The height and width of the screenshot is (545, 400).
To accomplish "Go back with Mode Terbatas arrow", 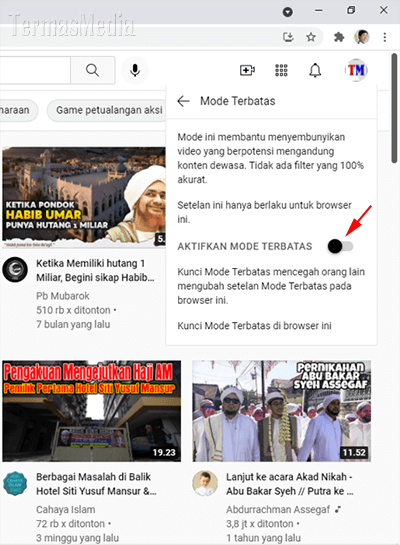I will [x=183, y=101].
